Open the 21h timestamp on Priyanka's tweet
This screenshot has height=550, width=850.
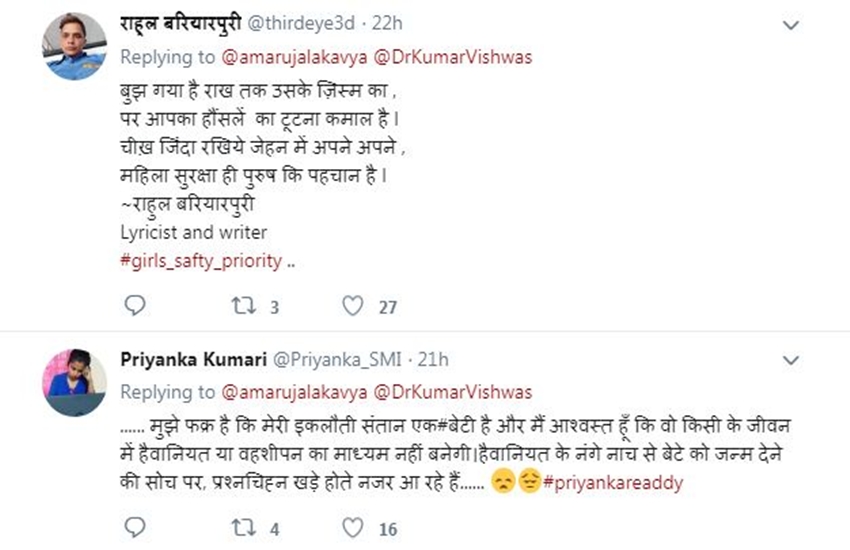pyautogui.click(x=433, y=359)
